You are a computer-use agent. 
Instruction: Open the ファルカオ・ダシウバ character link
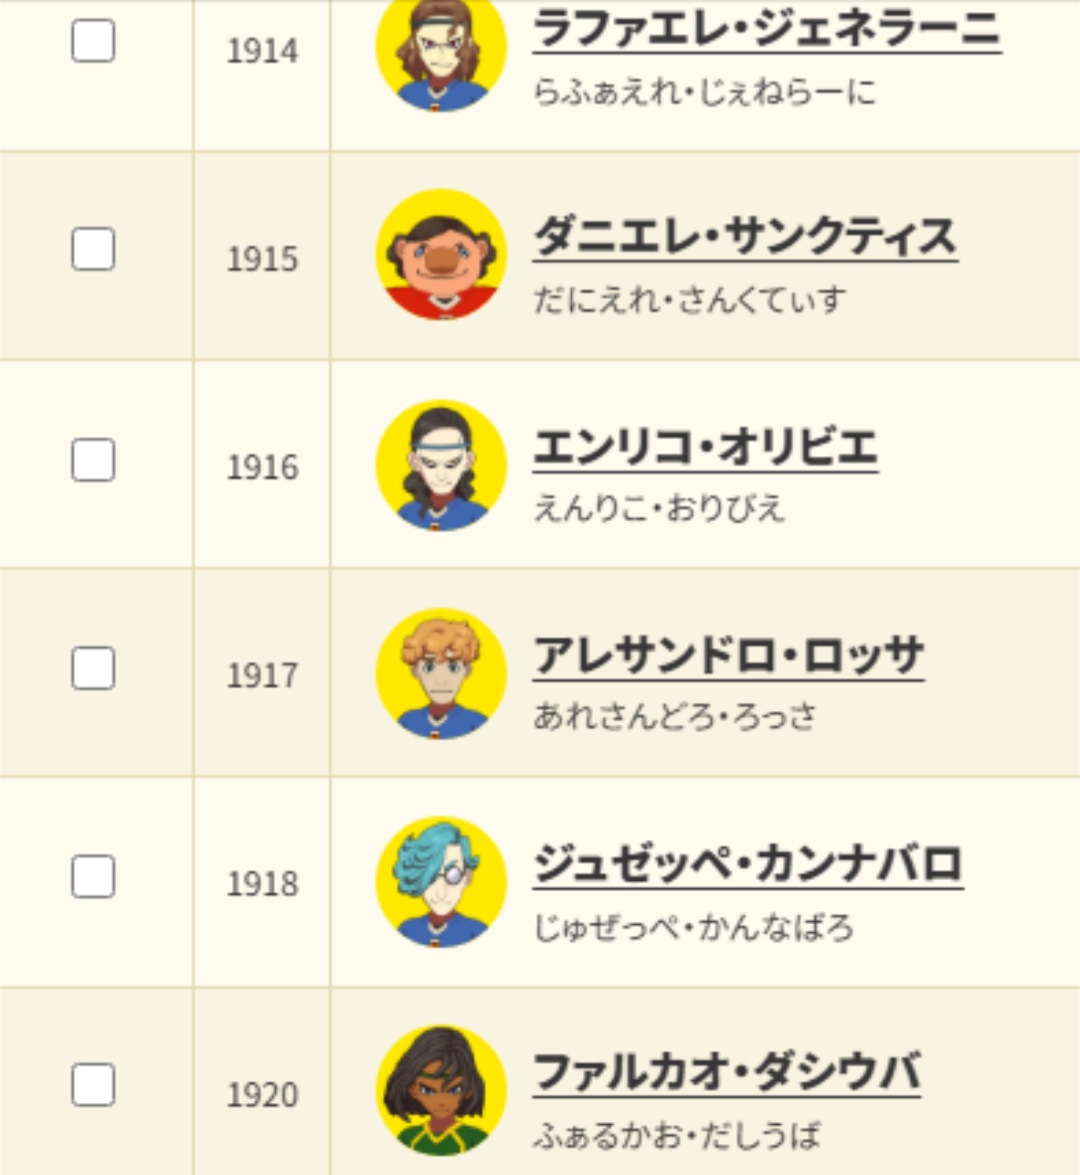pyautogui.click(x=726, y=1074)
